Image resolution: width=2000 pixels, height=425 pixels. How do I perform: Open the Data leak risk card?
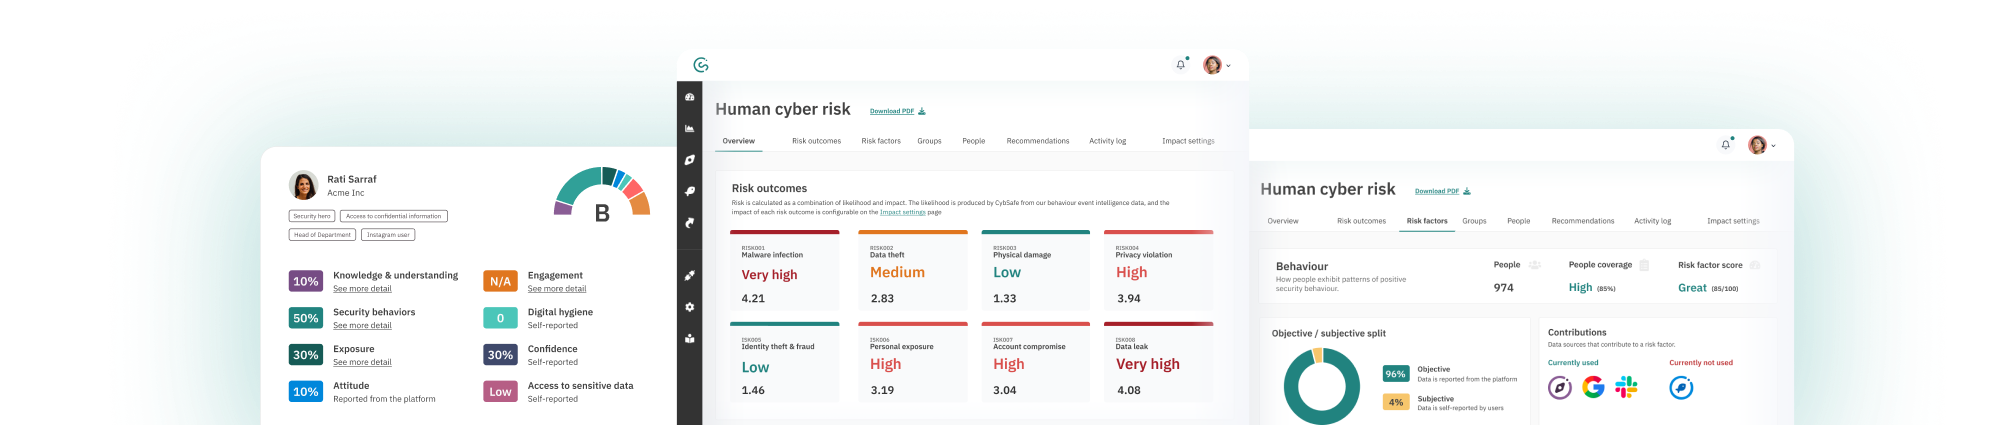pyautogui.click(x=1158, y=362)
